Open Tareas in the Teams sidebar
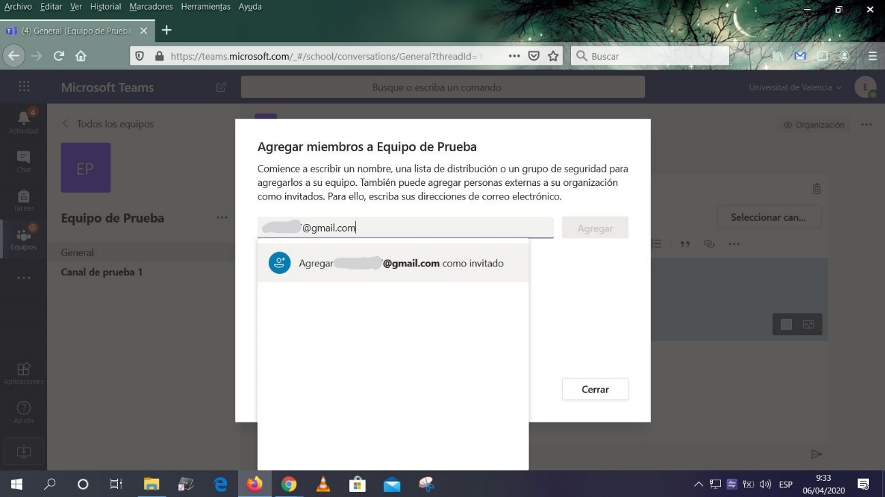Screen dimensions: 885x497 [x=24, y=200]
